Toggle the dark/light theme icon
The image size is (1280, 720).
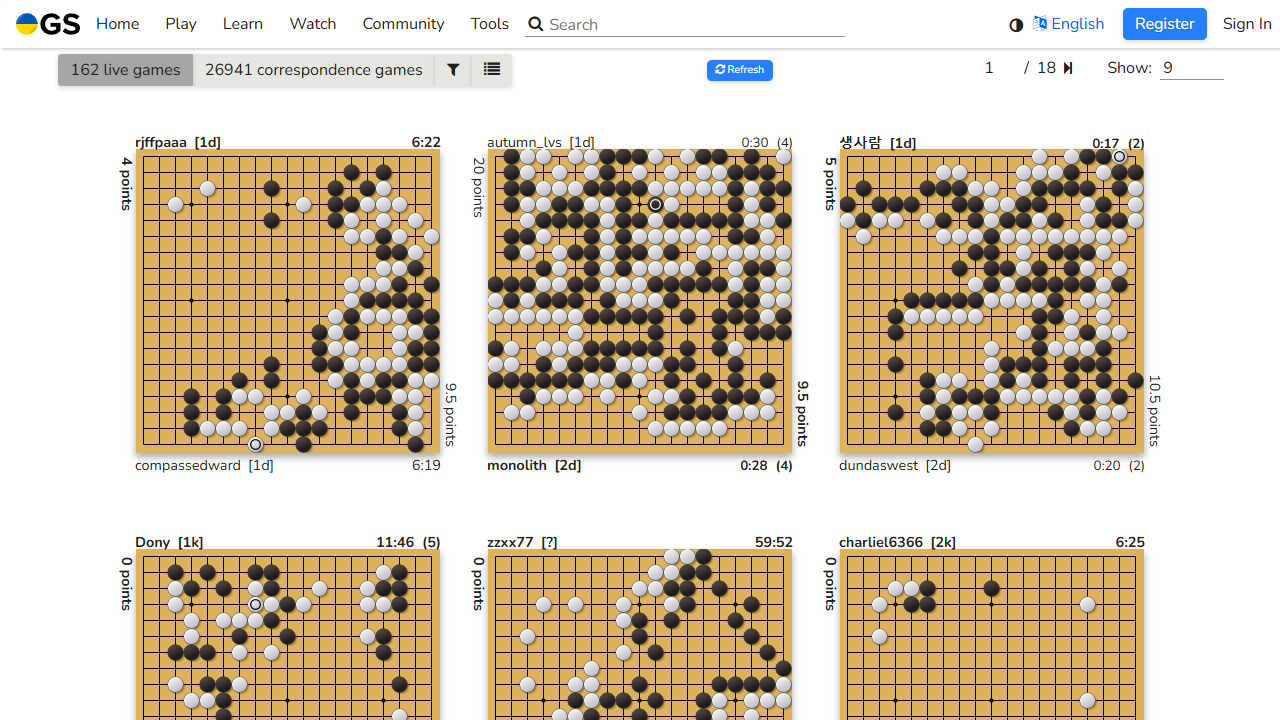tap(1016, 25)
